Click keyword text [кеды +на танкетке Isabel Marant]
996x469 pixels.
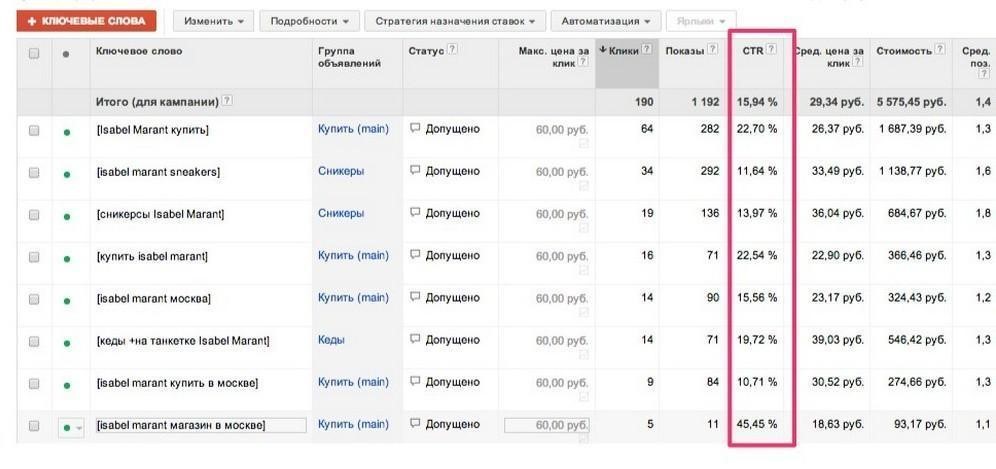183,341
